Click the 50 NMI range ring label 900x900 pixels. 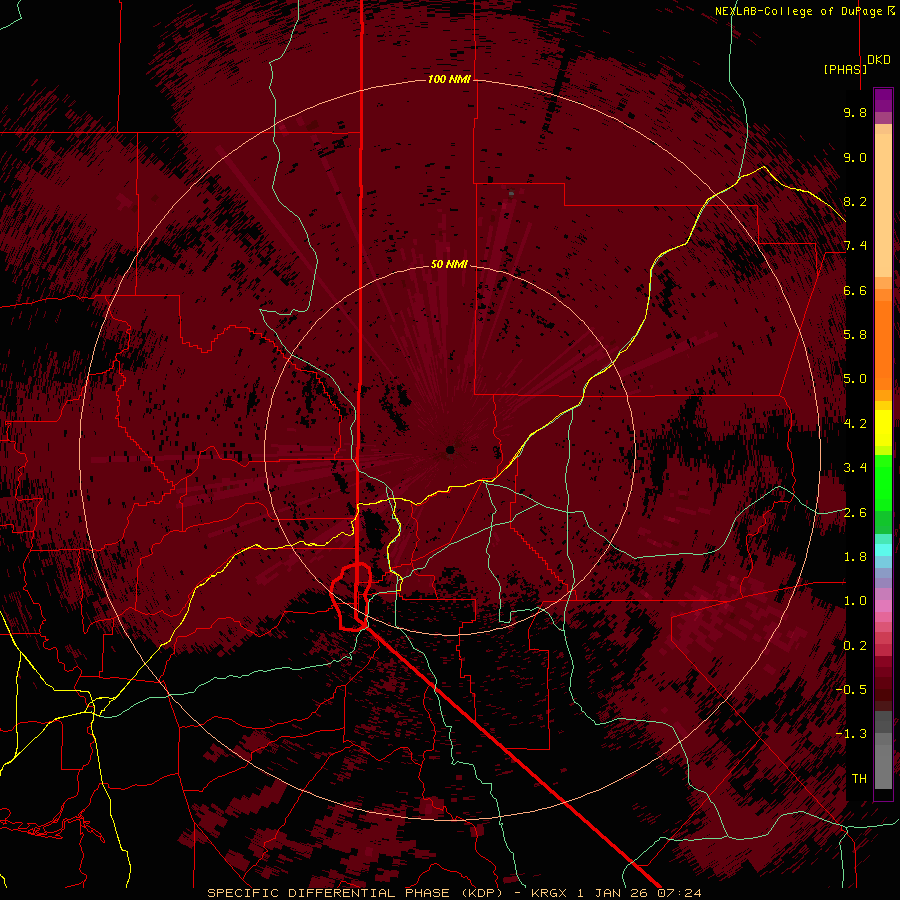point(449,264)
